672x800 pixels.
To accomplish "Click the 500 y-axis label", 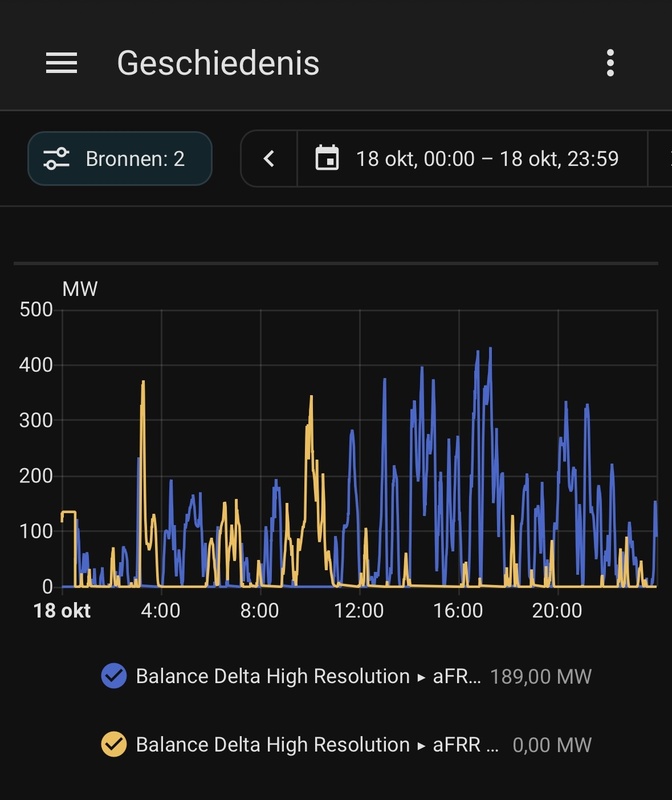I will [x=36, y=310].
